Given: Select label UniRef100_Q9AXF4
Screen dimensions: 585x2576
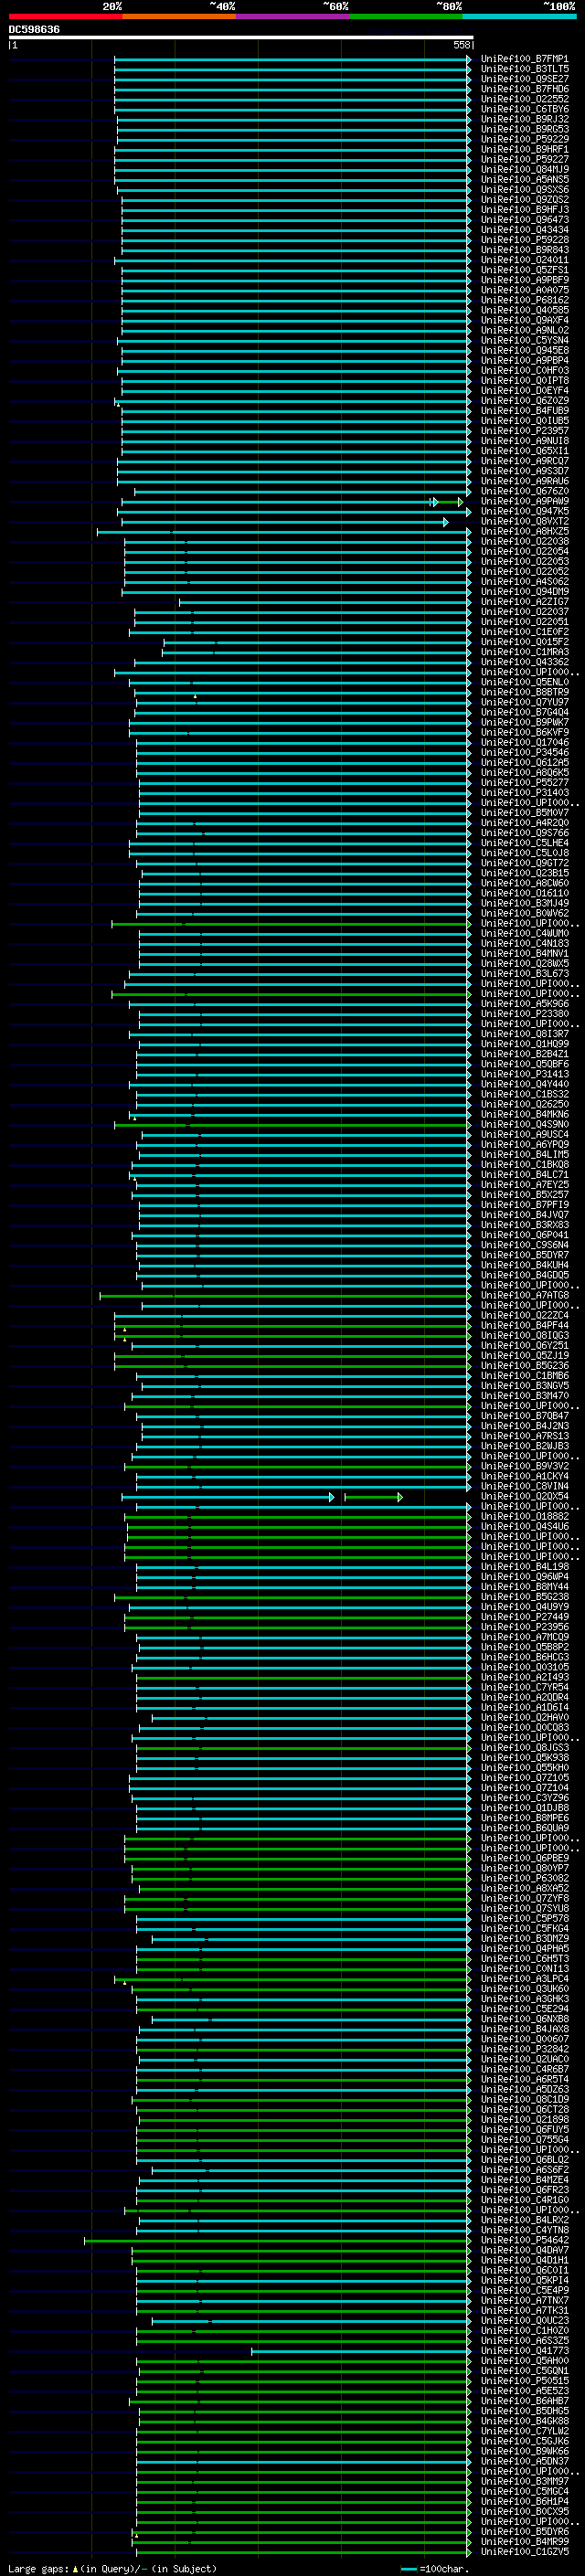Looking at the screenshot, I should click(524, 320).
